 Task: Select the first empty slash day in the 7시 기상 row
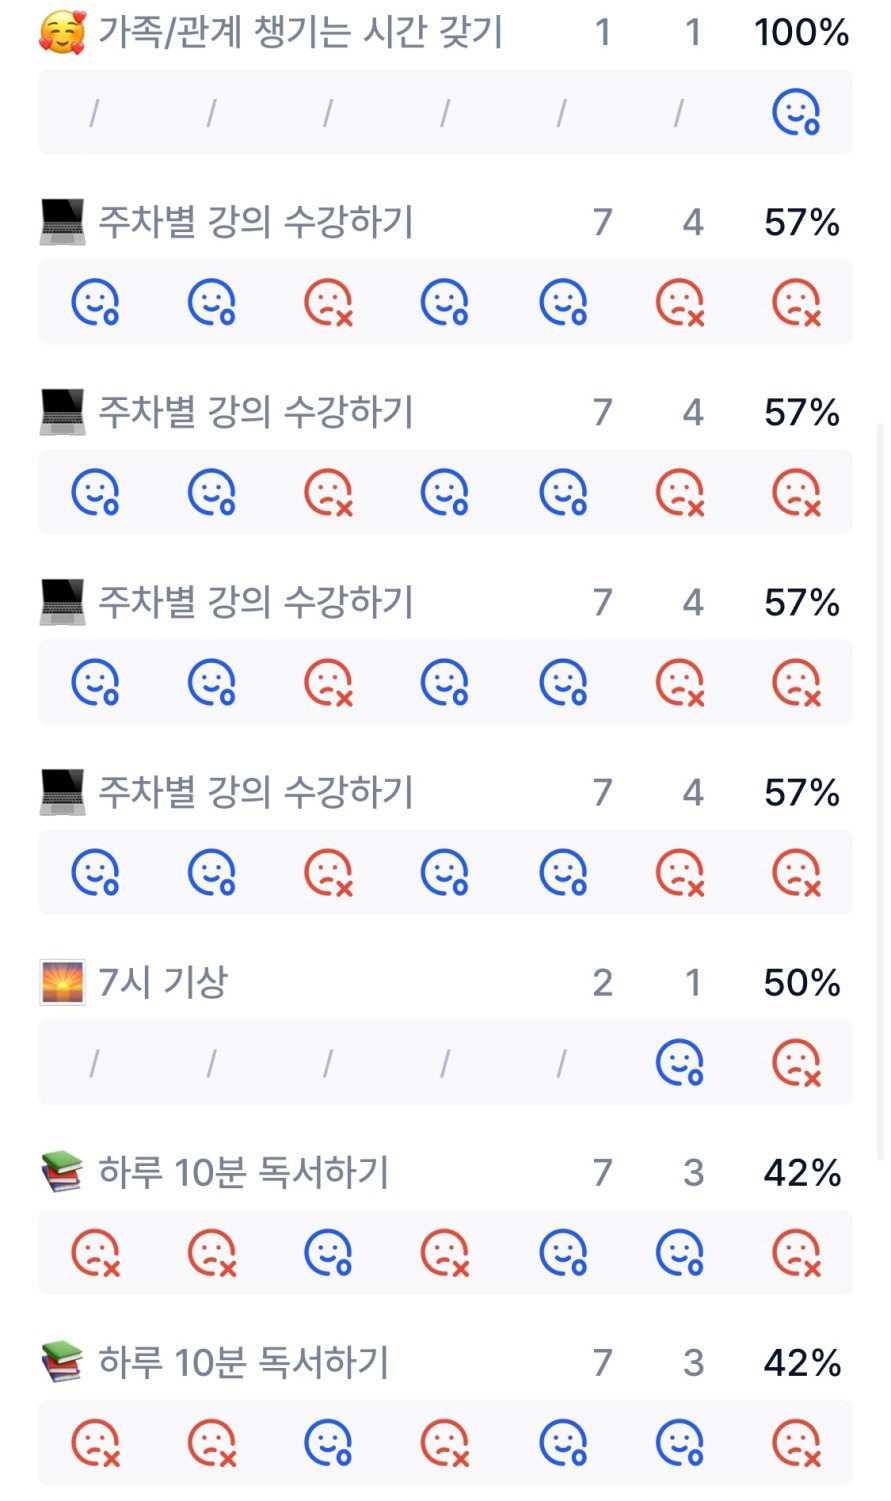pyautogui.click(x=94, y=1062)
